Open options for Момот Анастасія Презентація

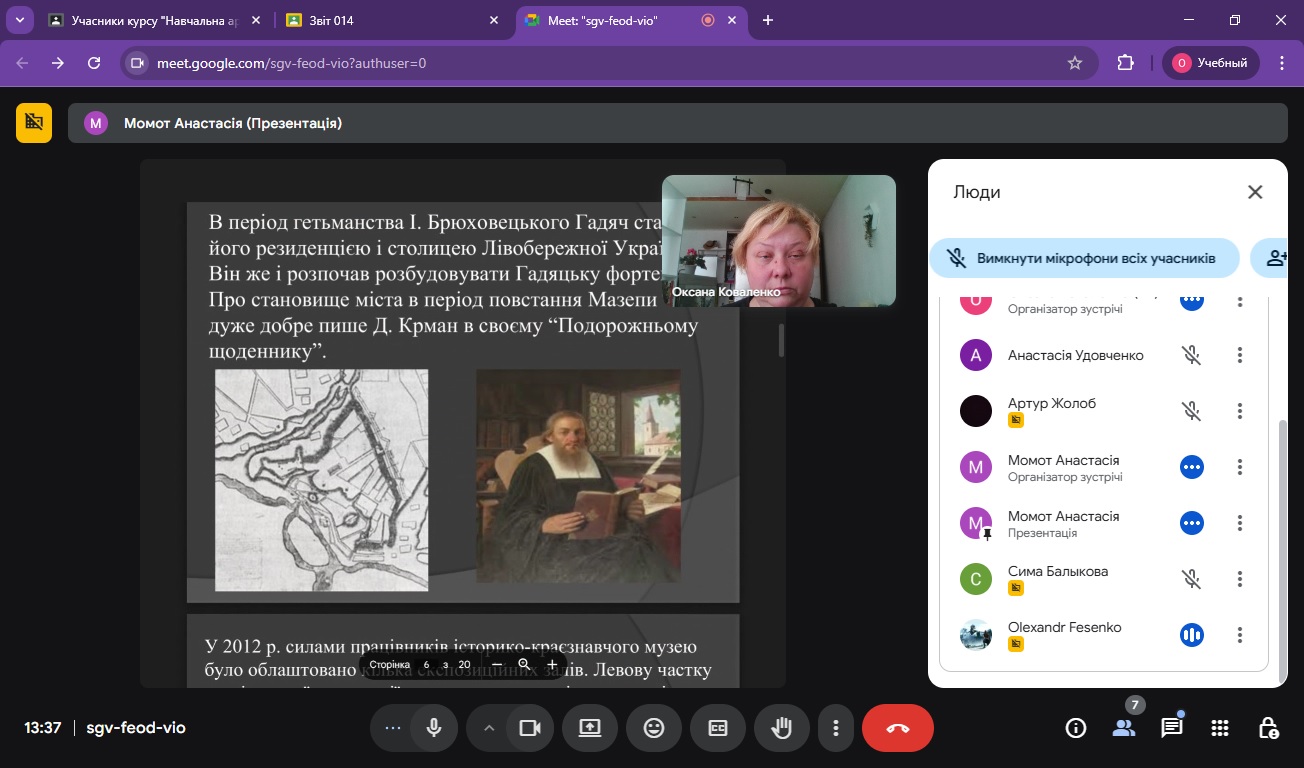1239,523
